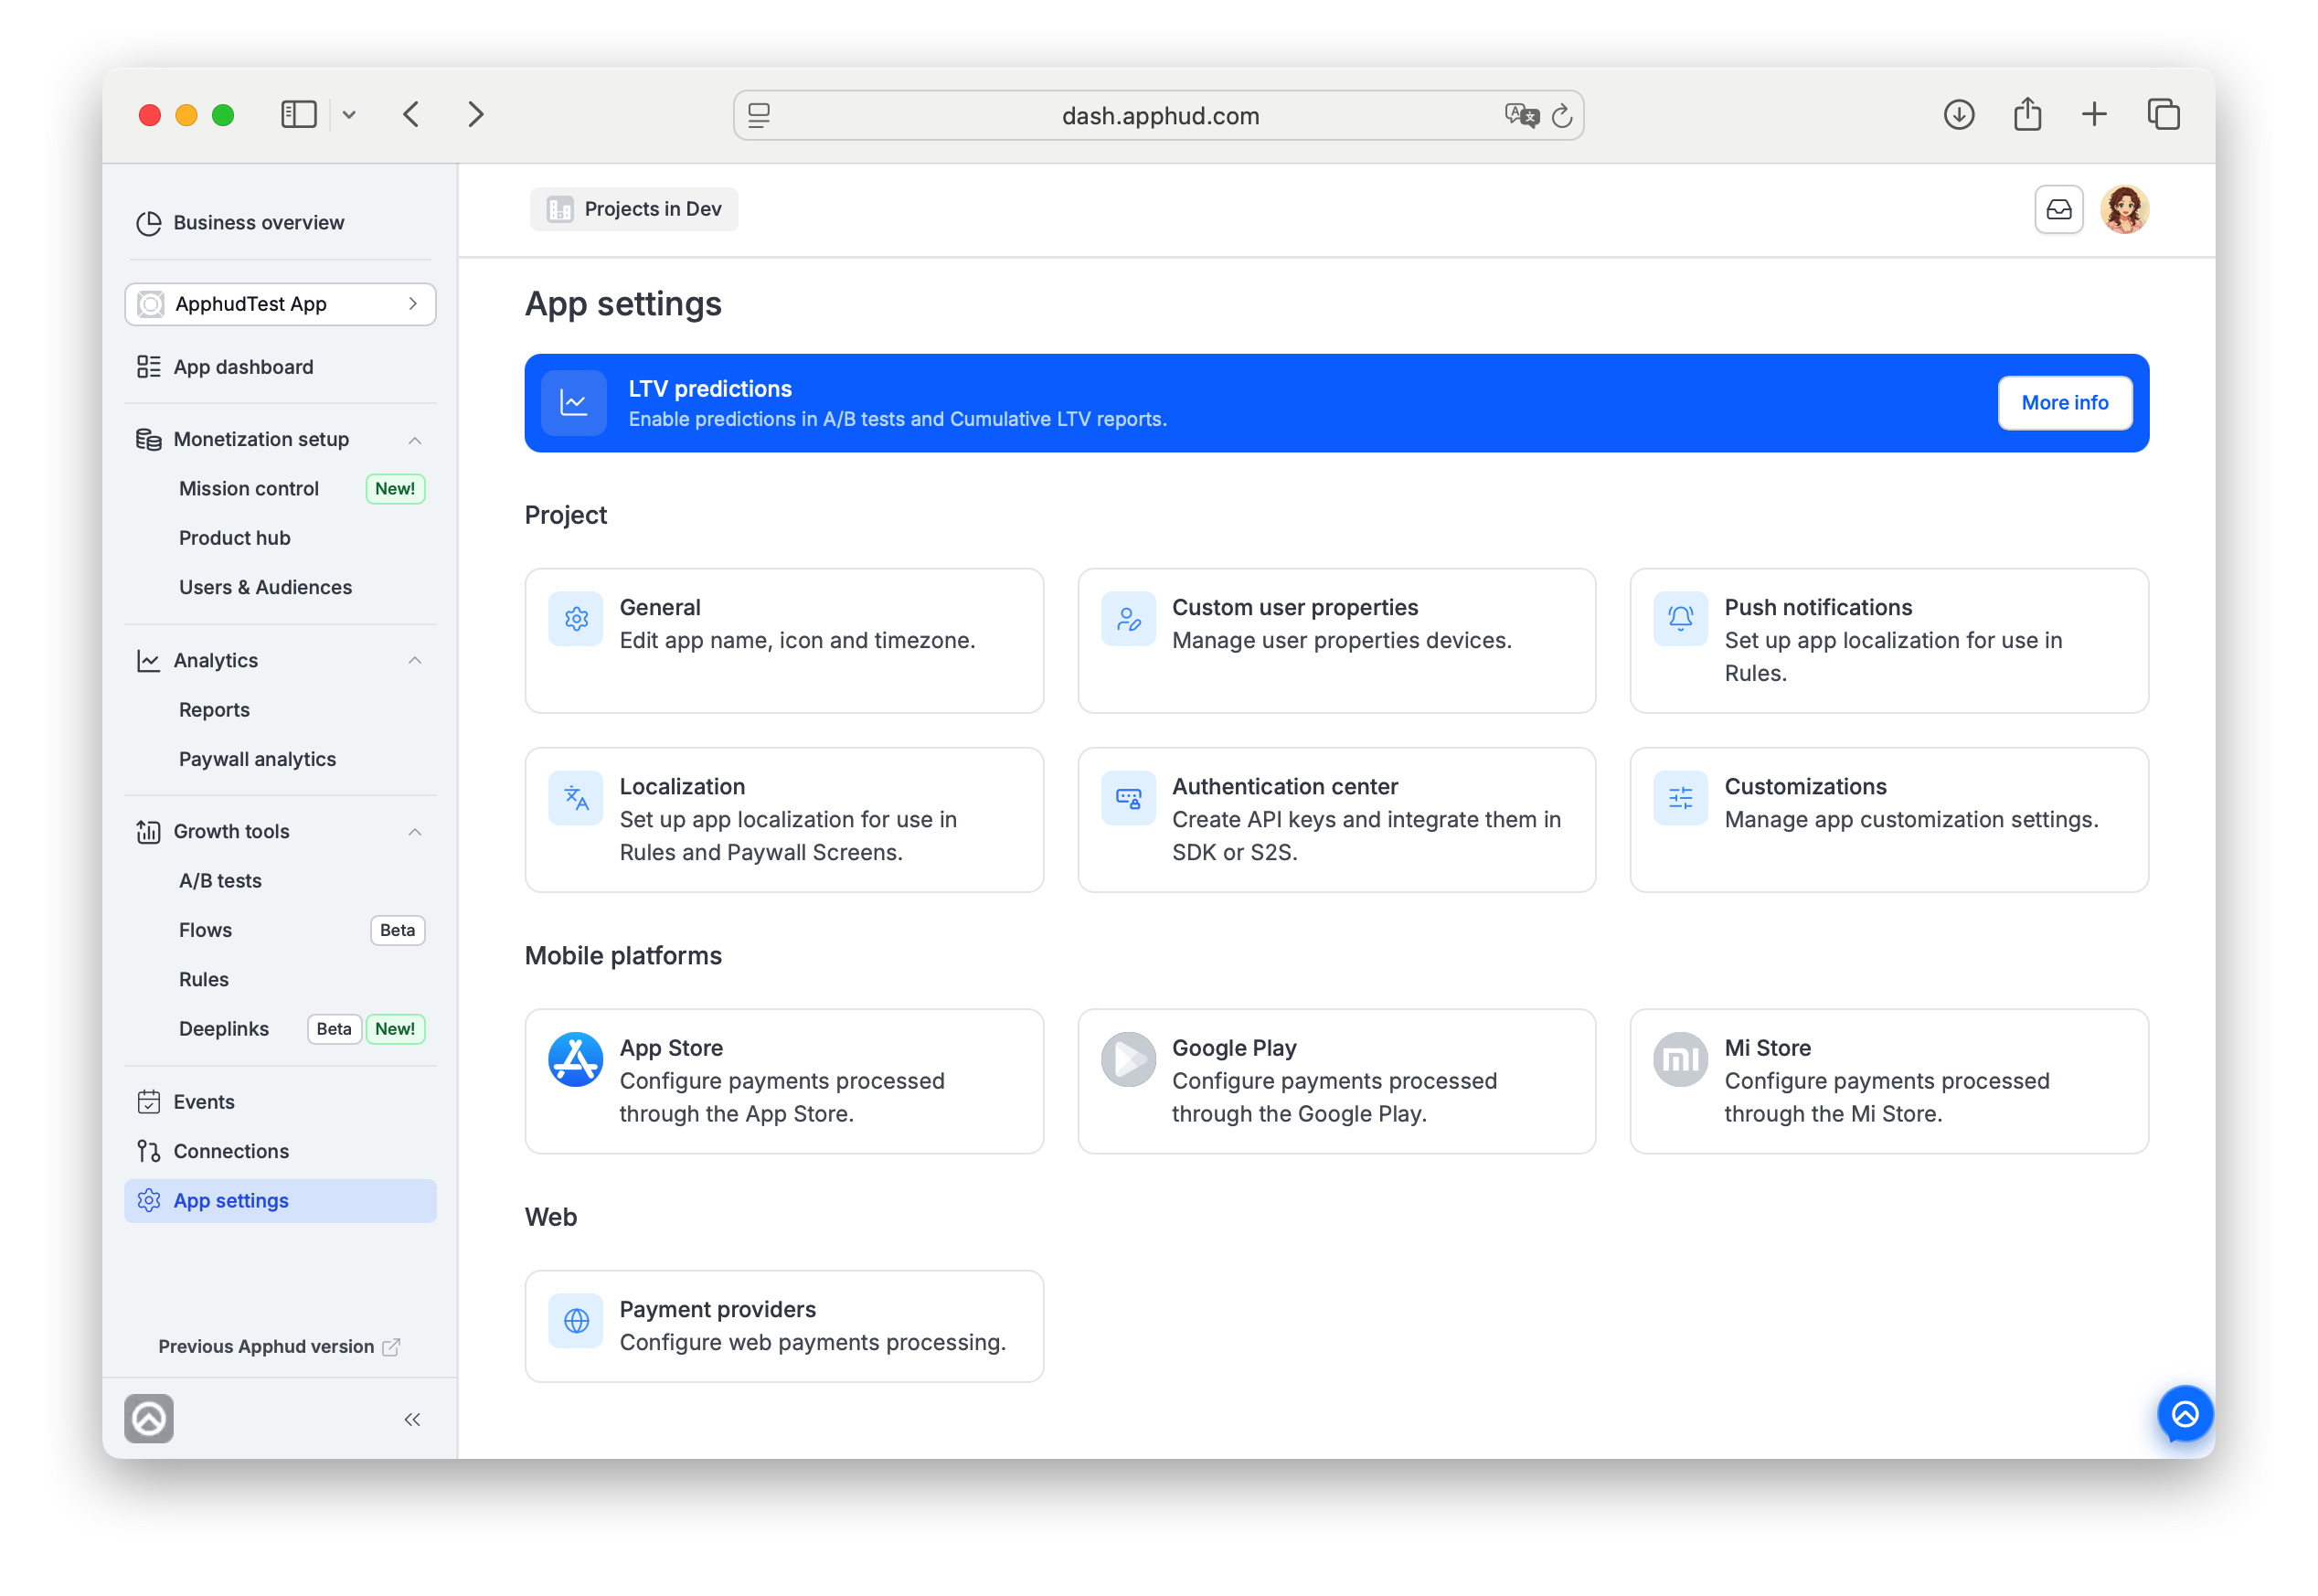
Task: Open the support chat bubble
Action: click(2184, 1414)
